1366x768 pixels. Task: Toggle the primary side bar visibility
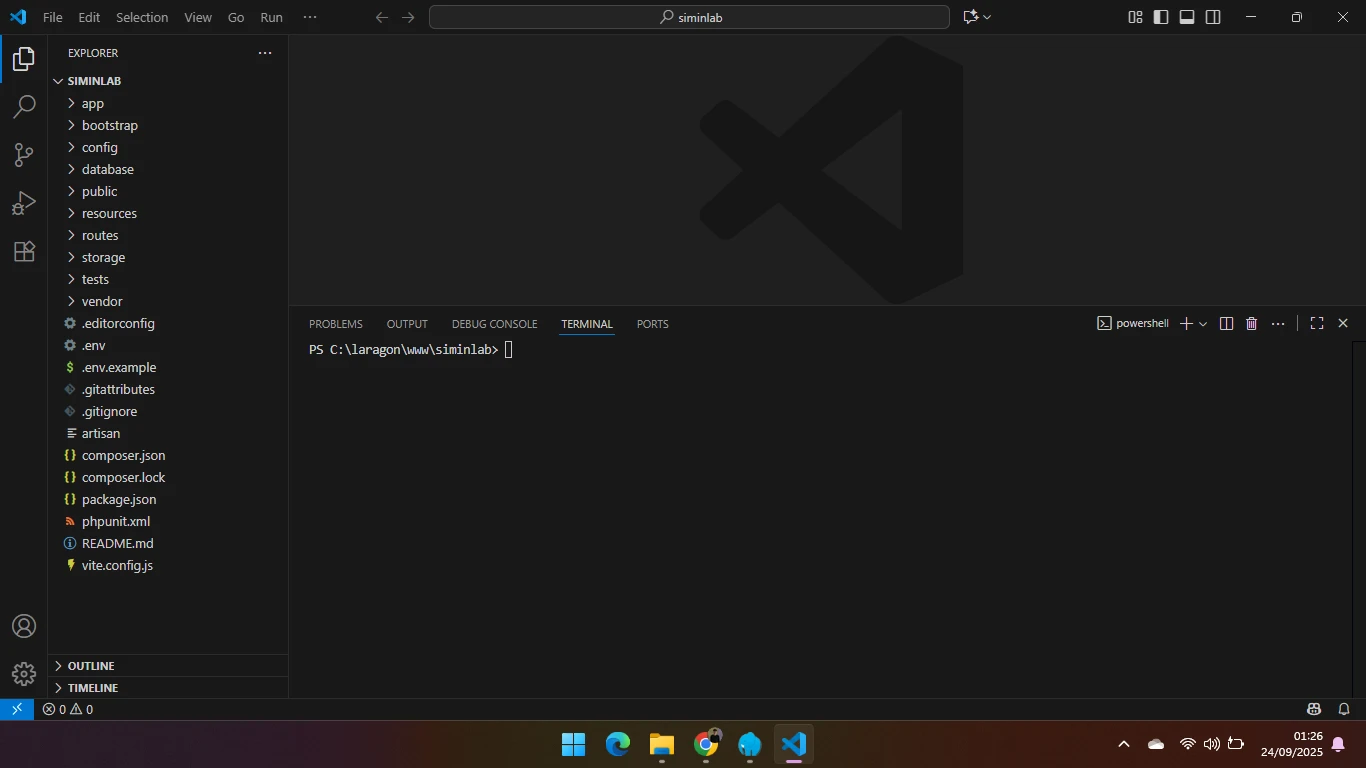[x=1161, y=17]
